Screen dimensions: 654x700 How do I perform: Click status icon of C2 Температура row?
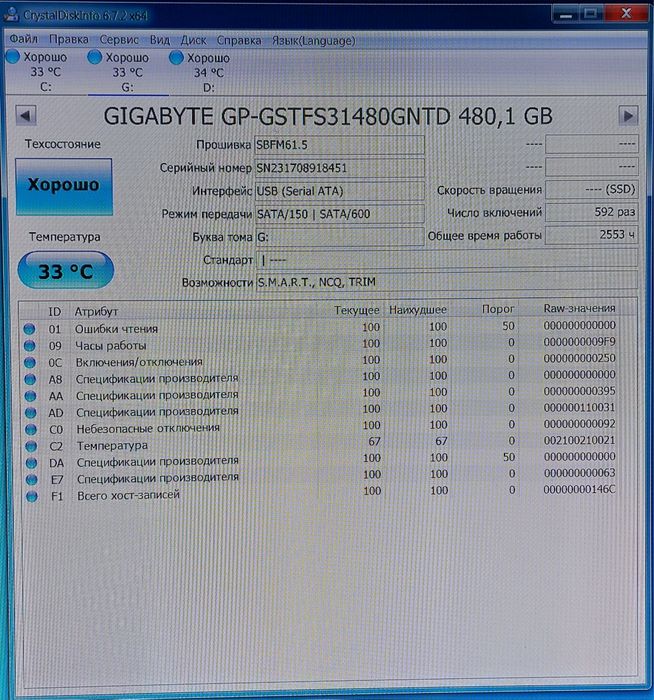click(31, 446)
